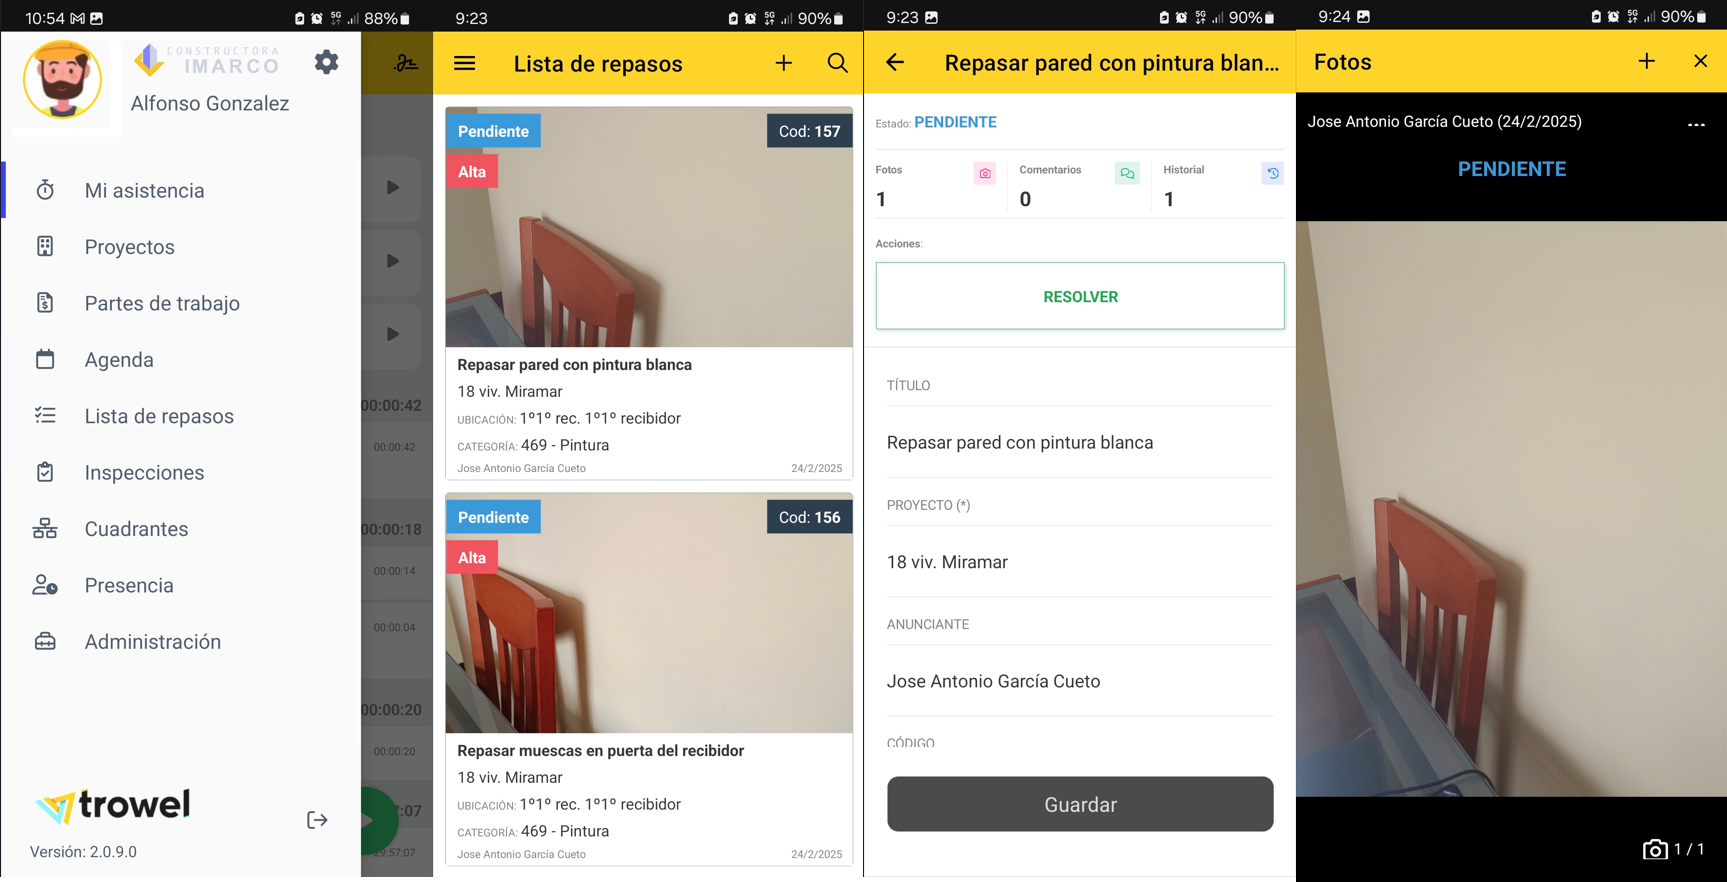Close the Fotos viewer
This screenshot has height=882, width=1727.
(1700, 62)
